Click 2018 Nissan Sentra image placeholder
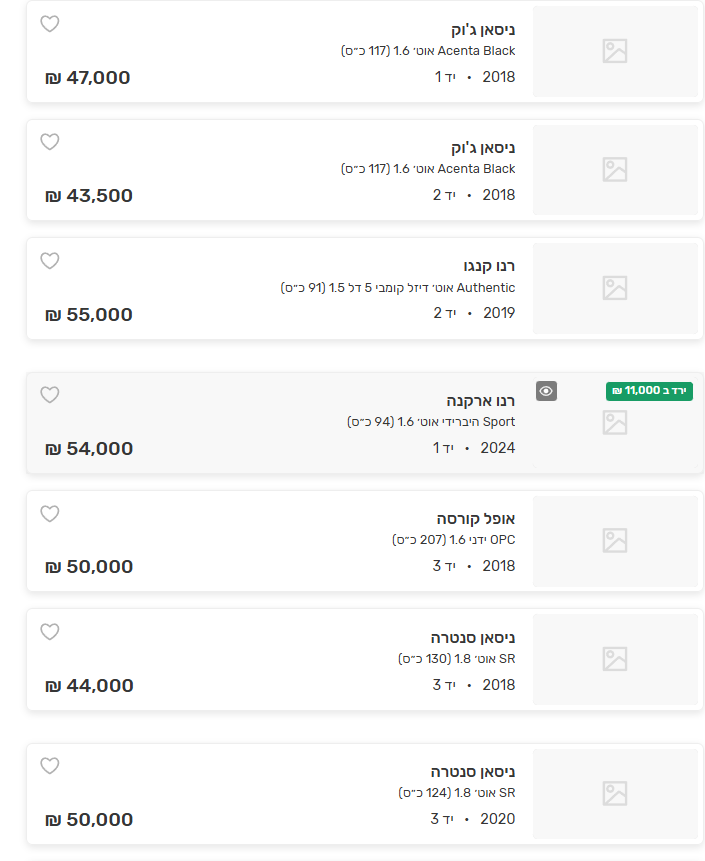Viewport: 705px width, 861px height. (x=615, y=659)
